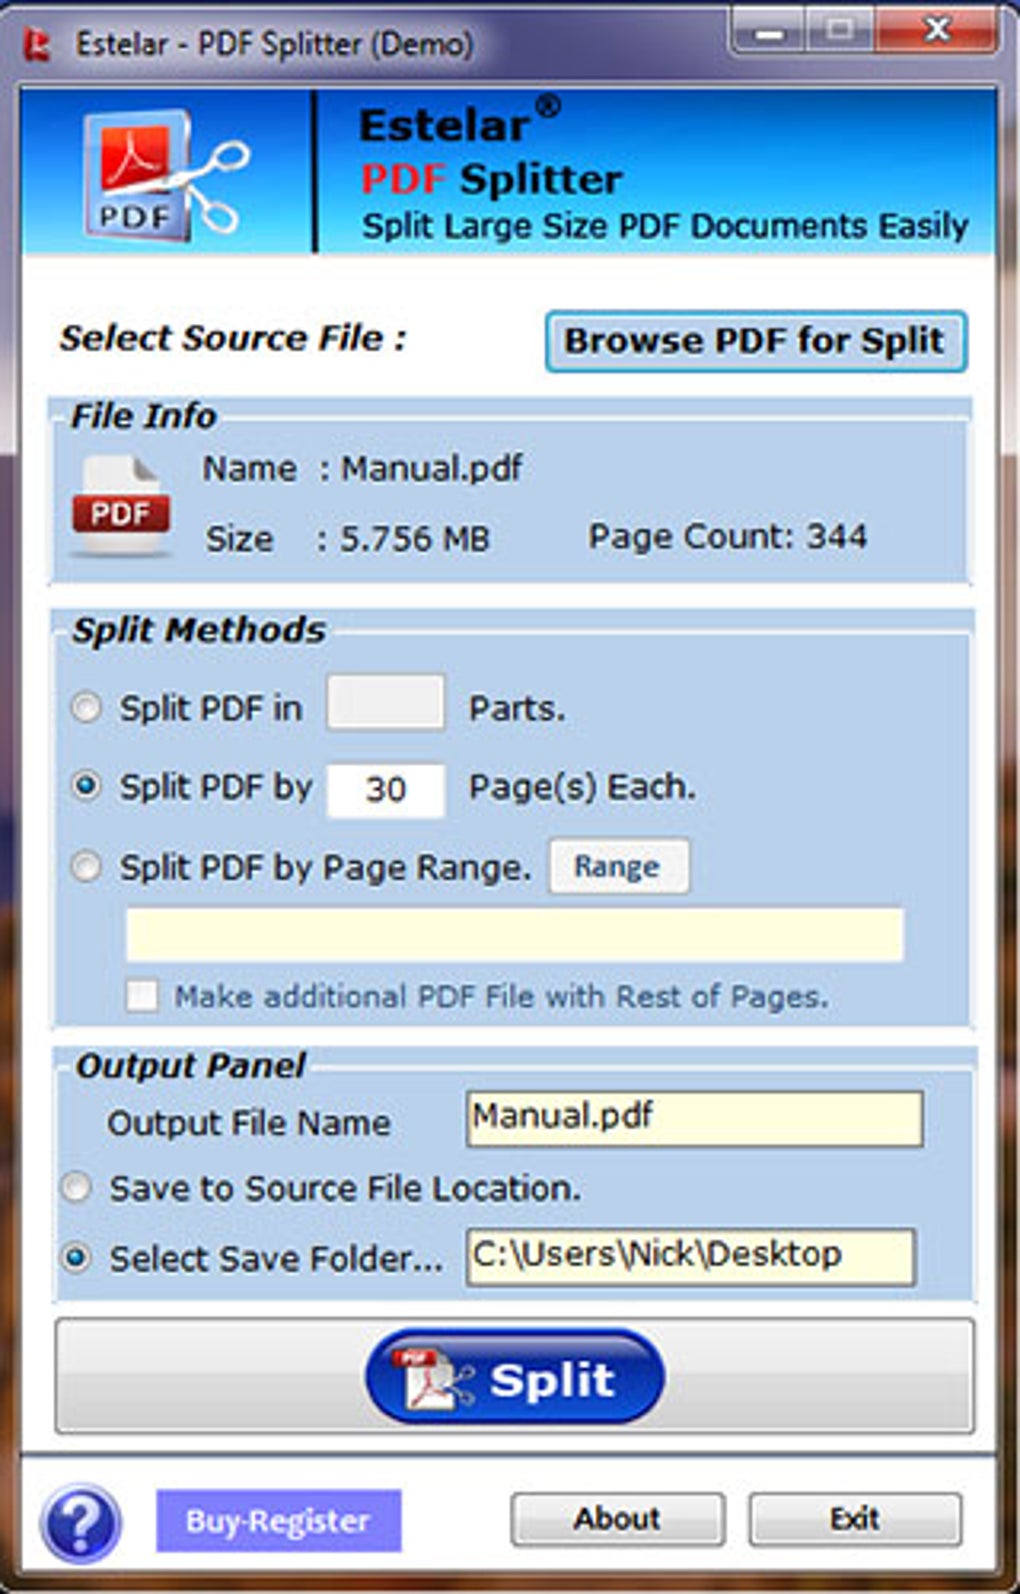Choose 'Split PDF by Page Range' radio button
The height and width of the screenshot is (1594, 1020).
click(87, 866)
